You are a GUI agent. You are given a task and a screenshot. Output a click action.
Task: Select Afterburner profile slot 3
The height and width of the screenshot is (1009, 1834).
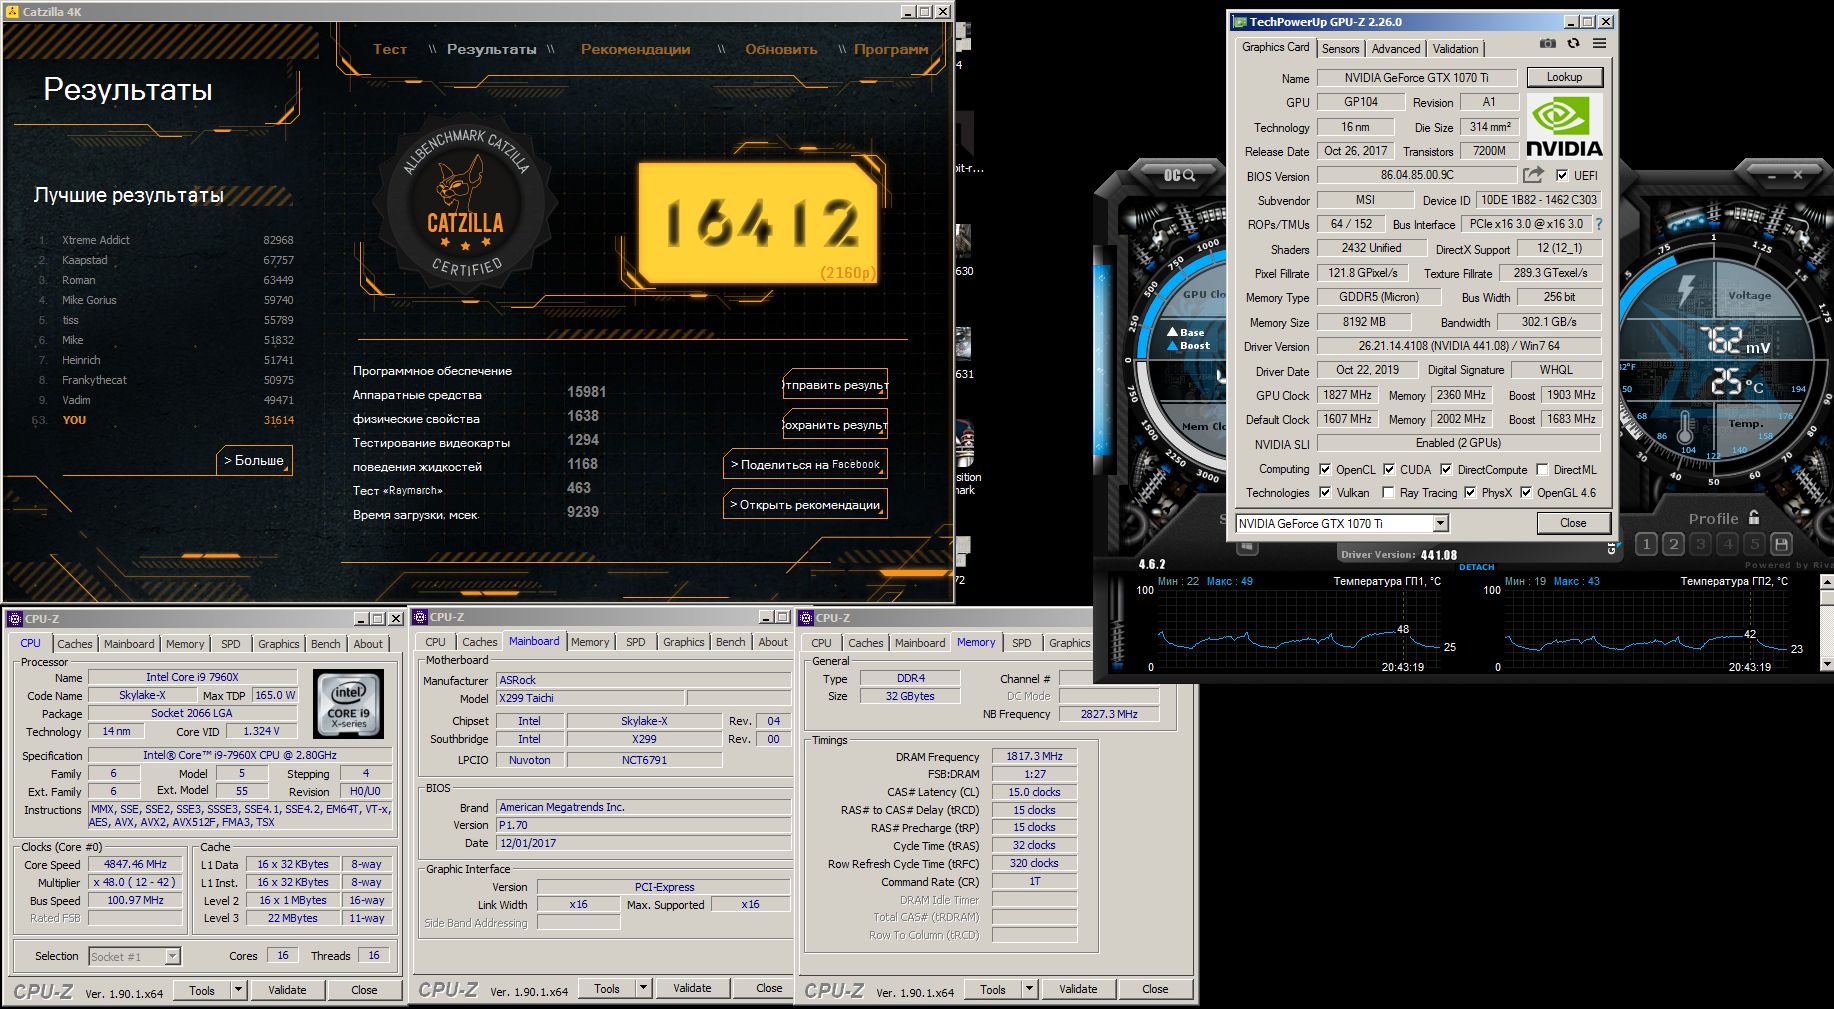click(x=1700, y=544)
